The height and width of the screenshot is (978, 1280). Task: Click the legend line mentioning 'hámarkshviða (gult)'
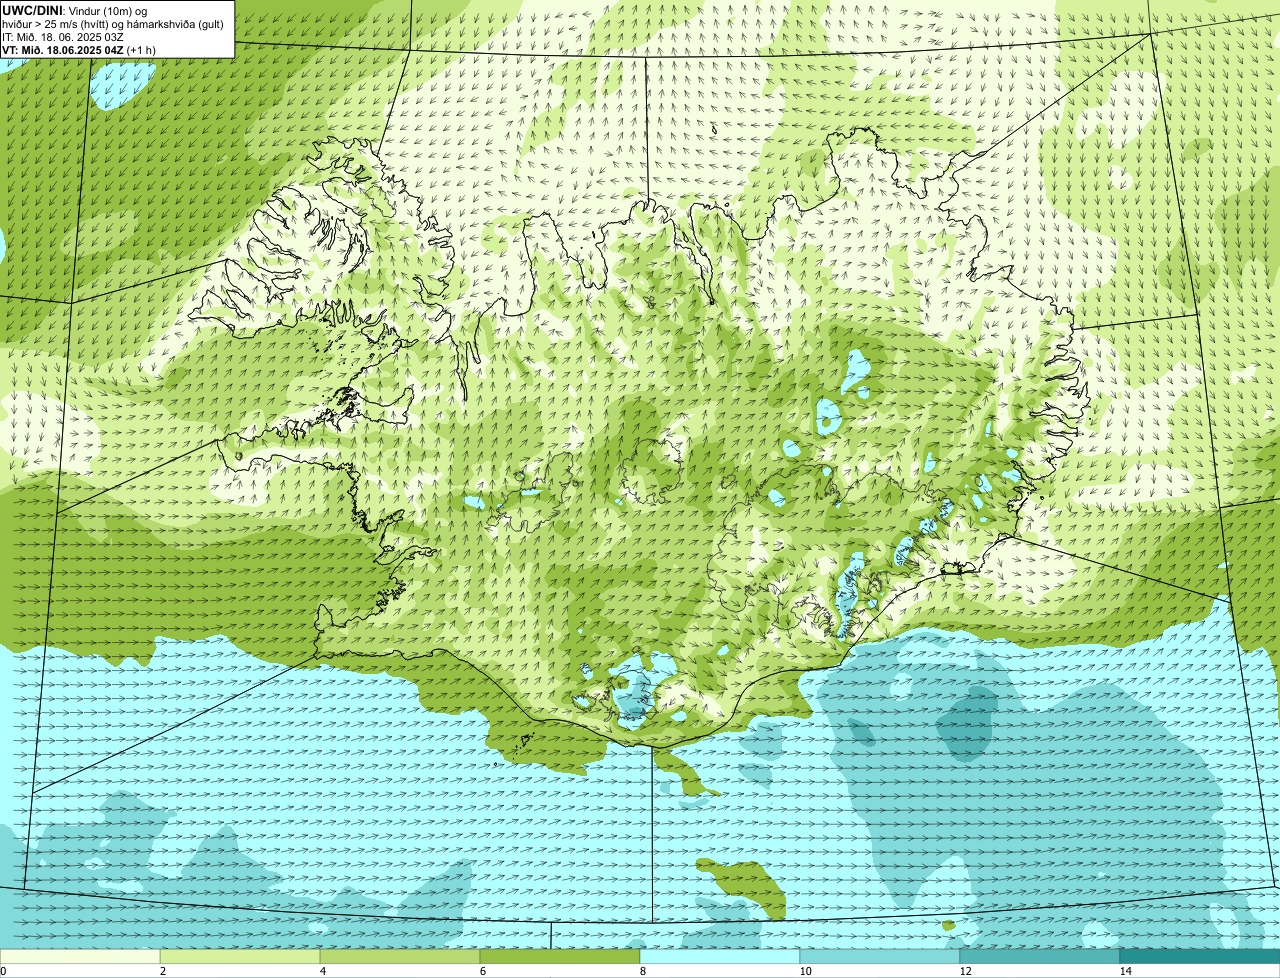113,23
